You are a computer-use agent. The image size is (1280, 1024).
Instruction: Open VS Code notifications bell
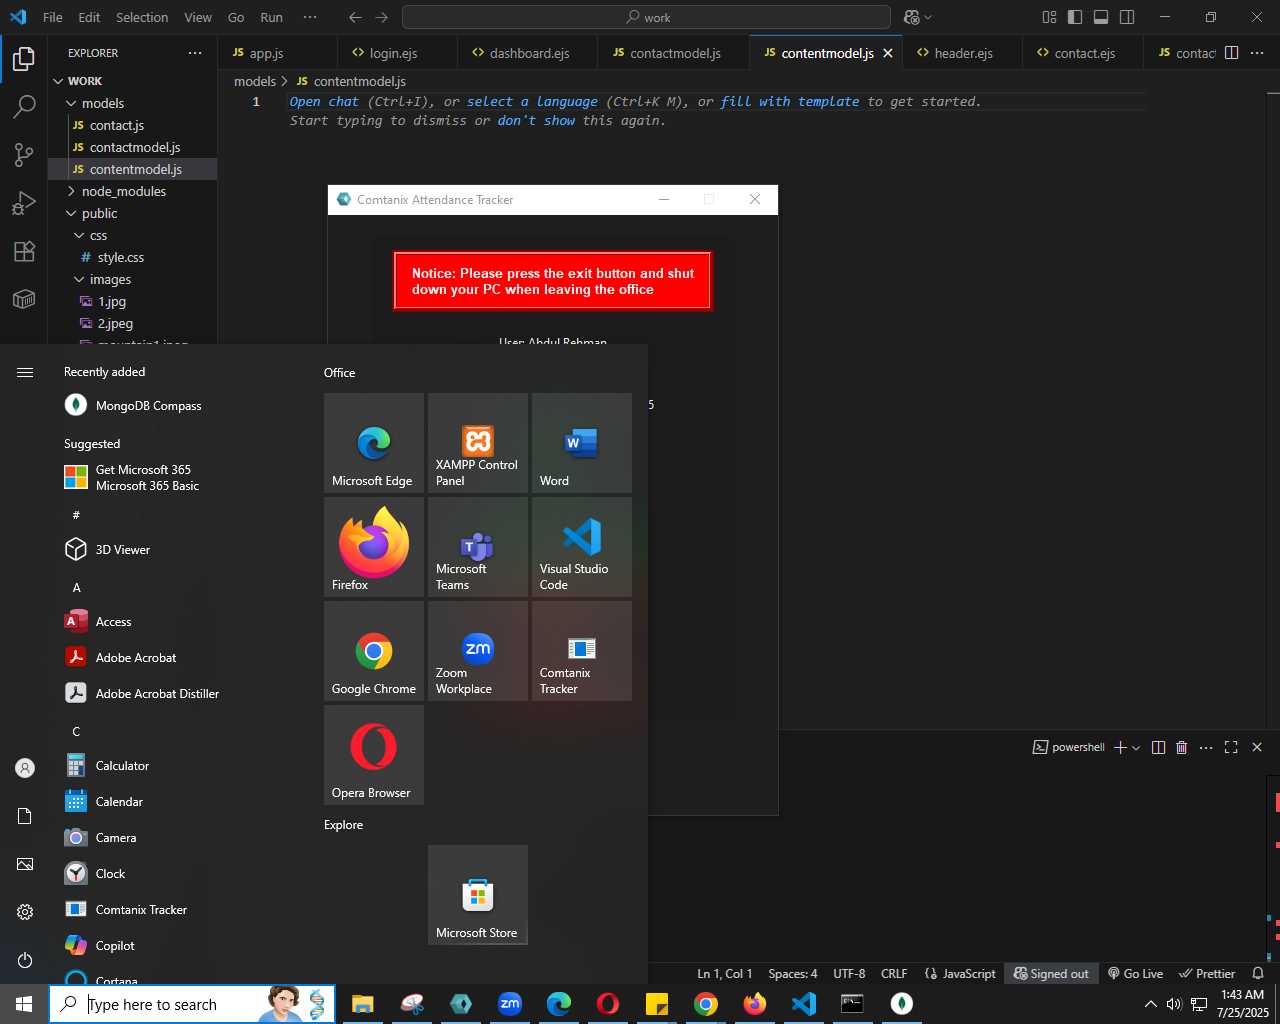1258,973
